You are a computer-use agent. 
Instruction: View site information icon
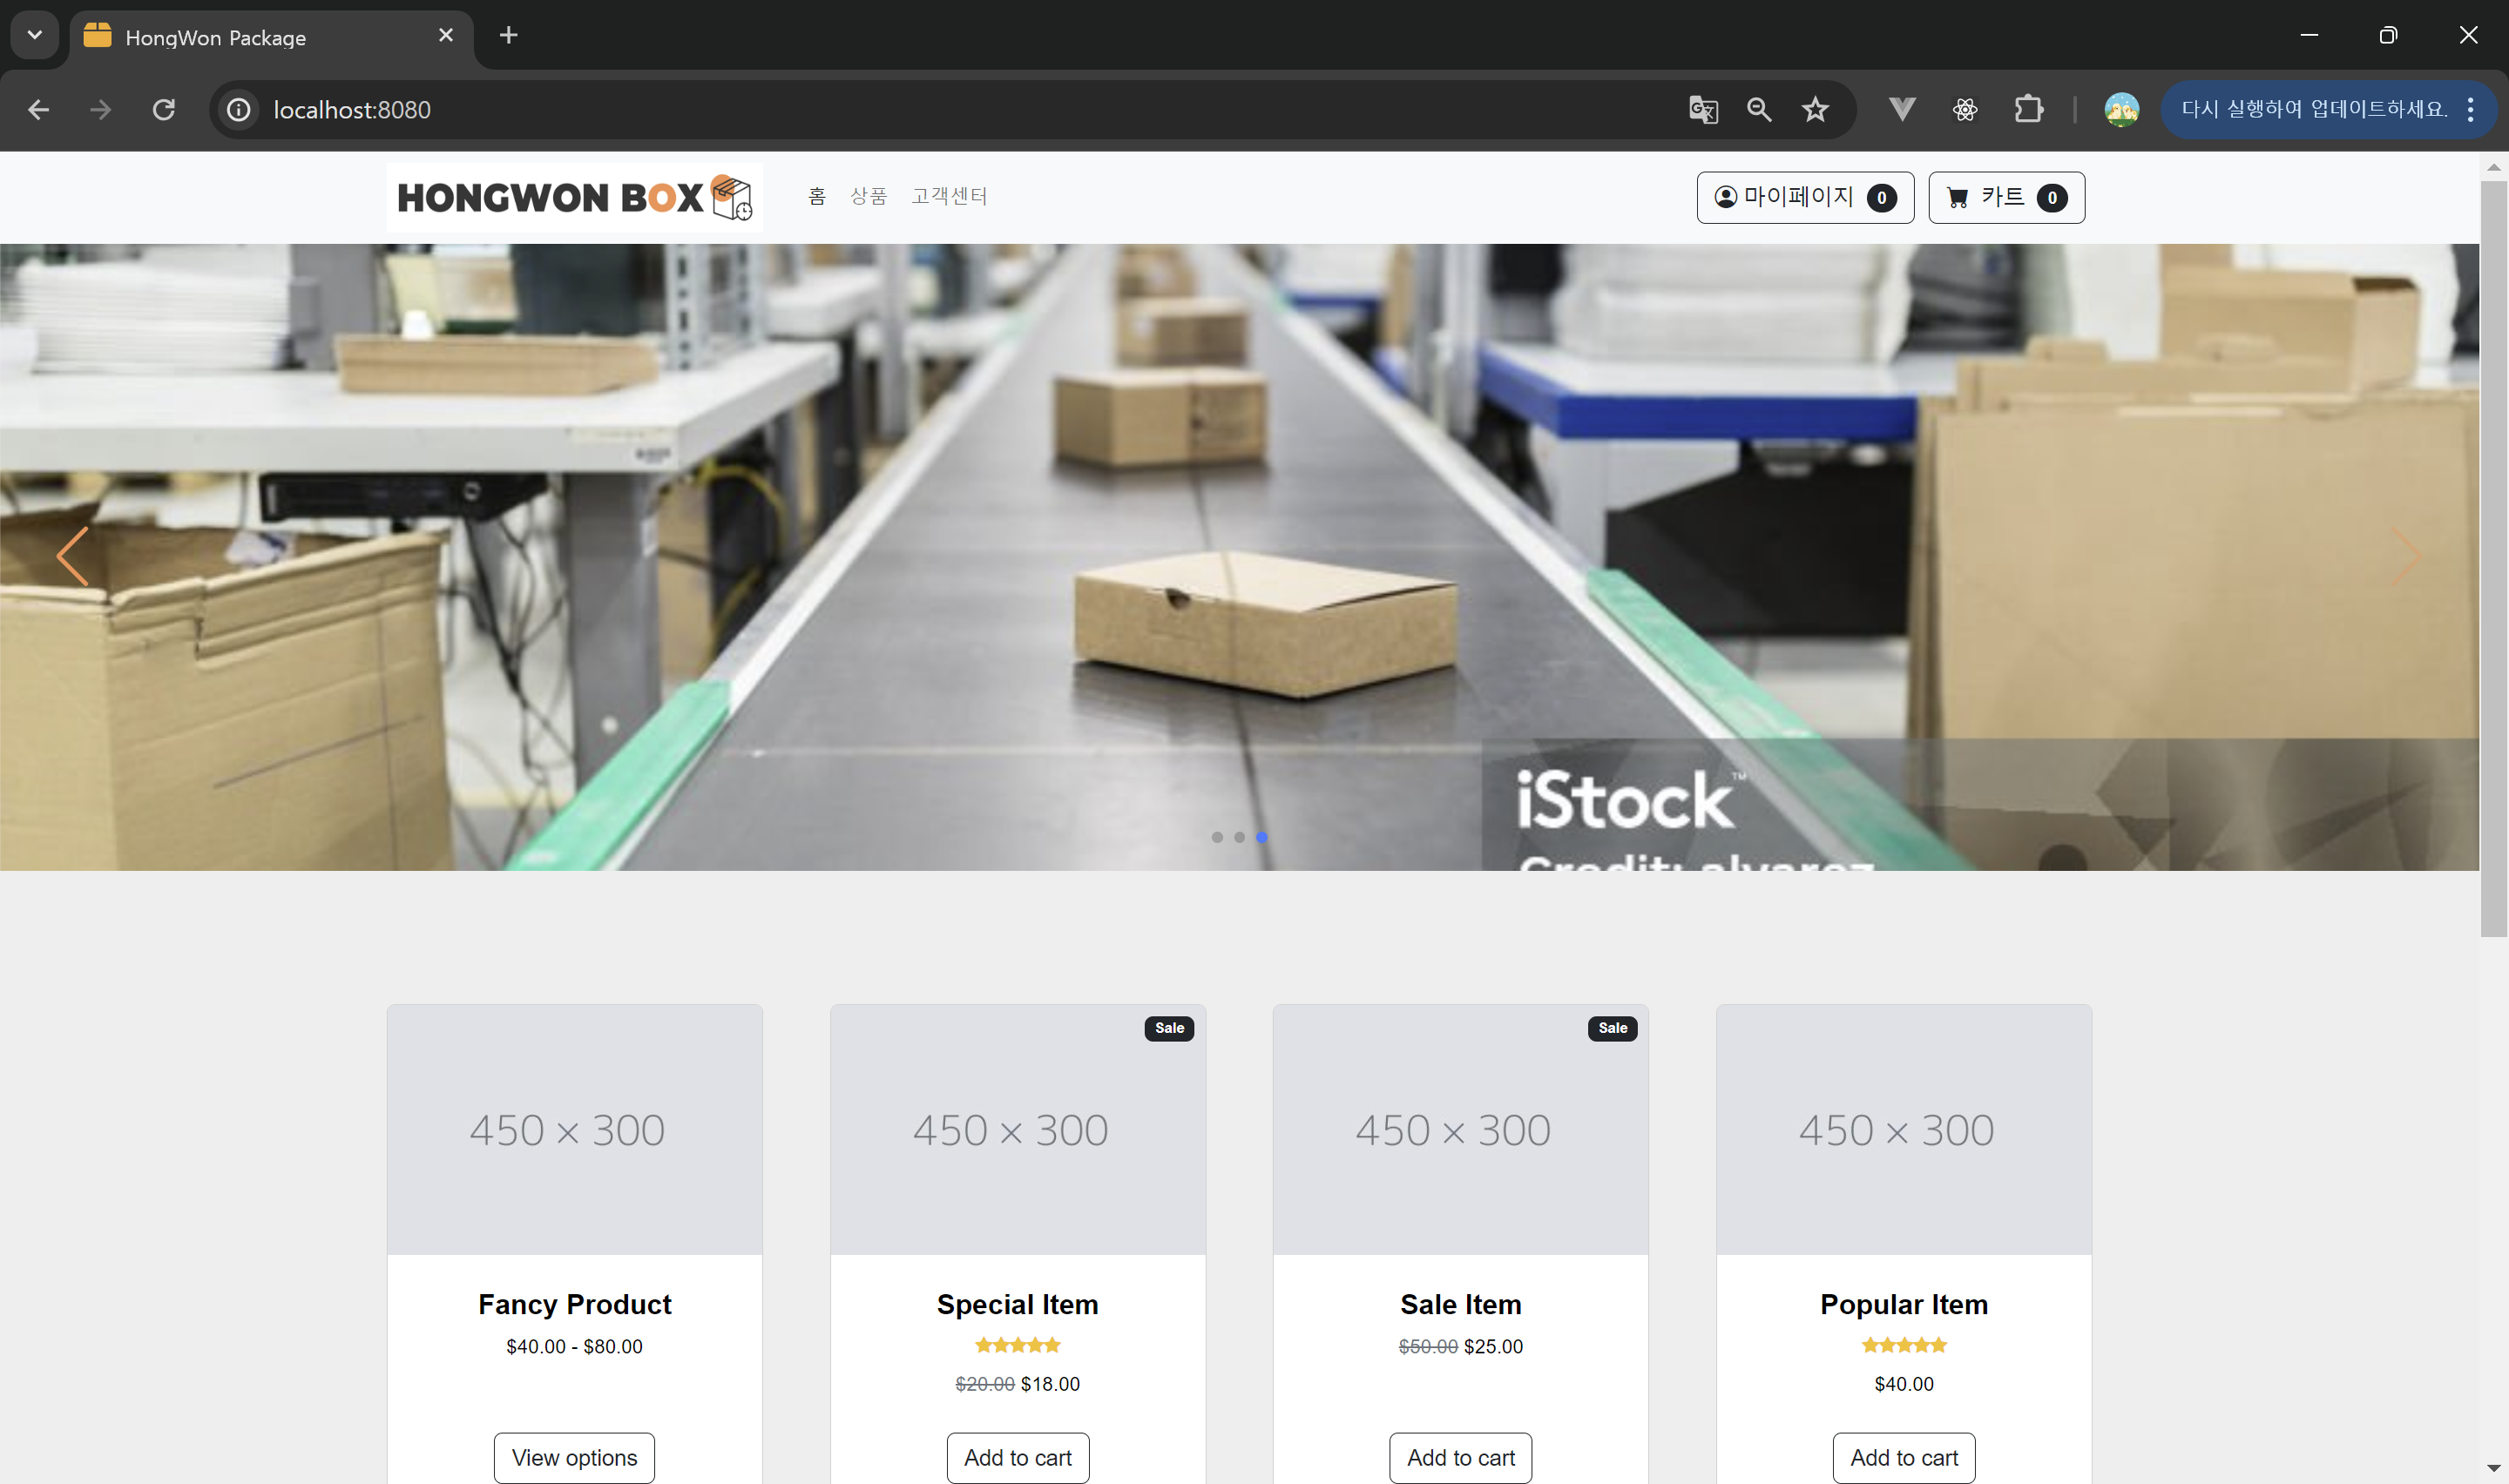point(238,109)
